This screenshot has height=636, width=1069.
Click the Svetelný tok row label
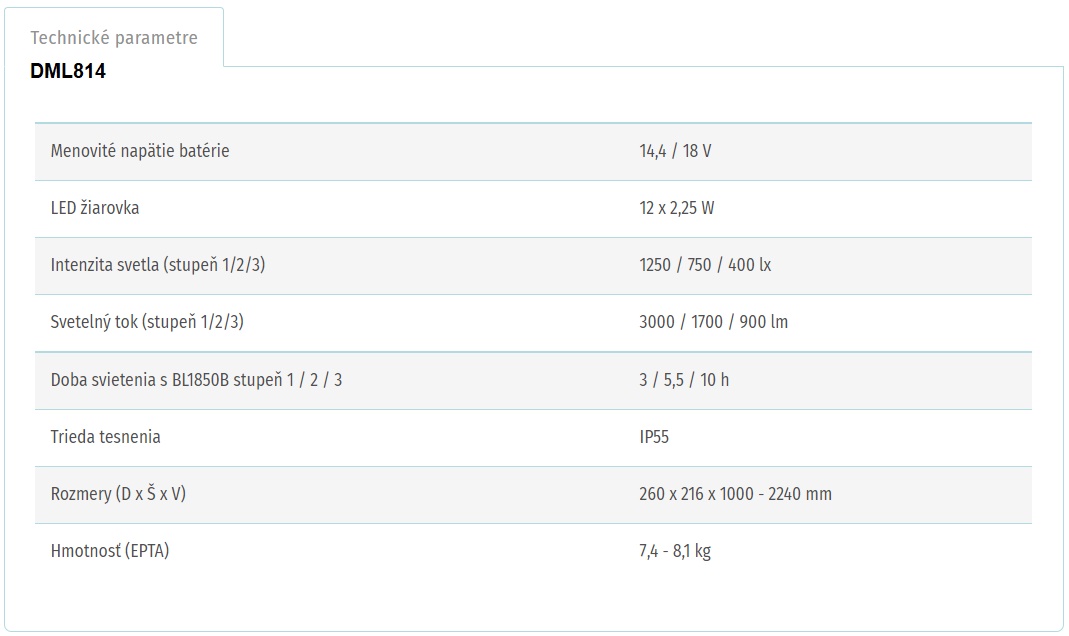point(147,322)
